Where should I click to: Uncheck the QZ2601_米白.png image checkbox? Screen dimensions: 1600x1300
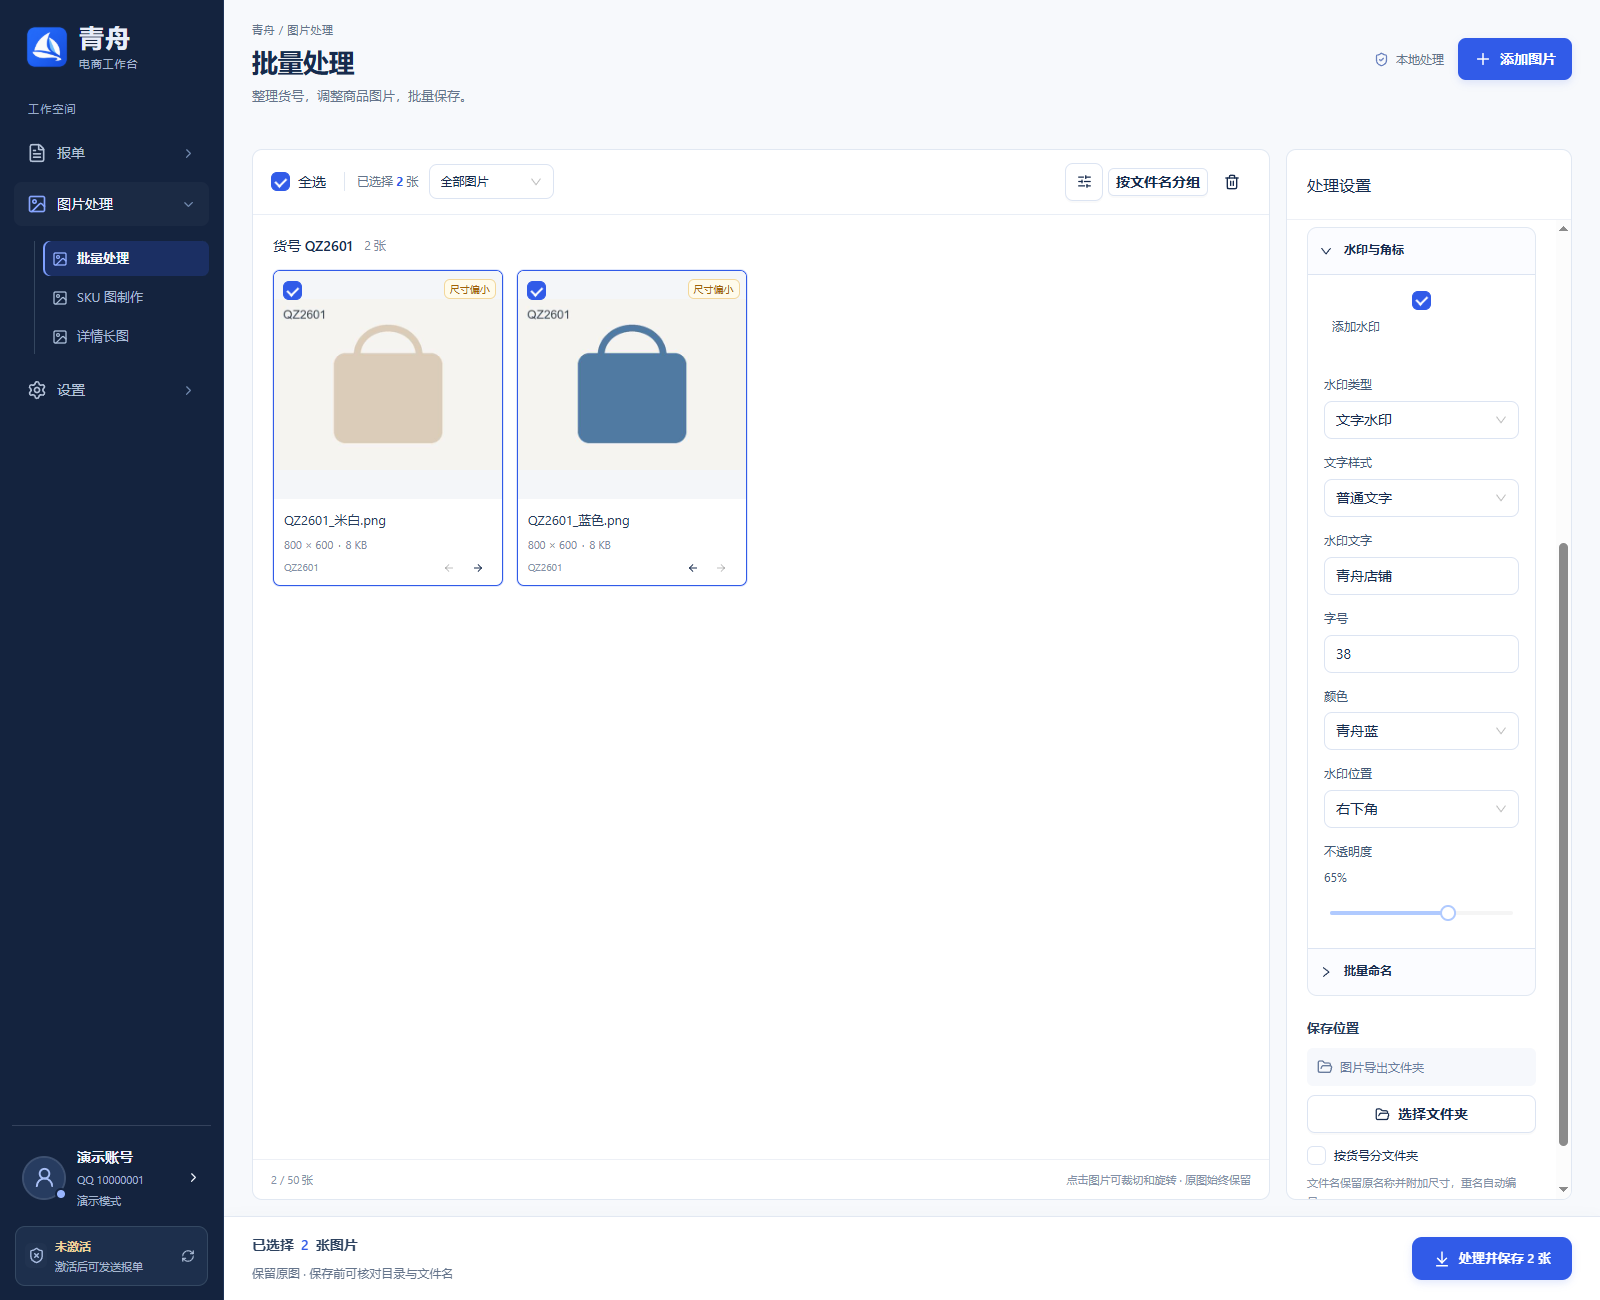293,291
